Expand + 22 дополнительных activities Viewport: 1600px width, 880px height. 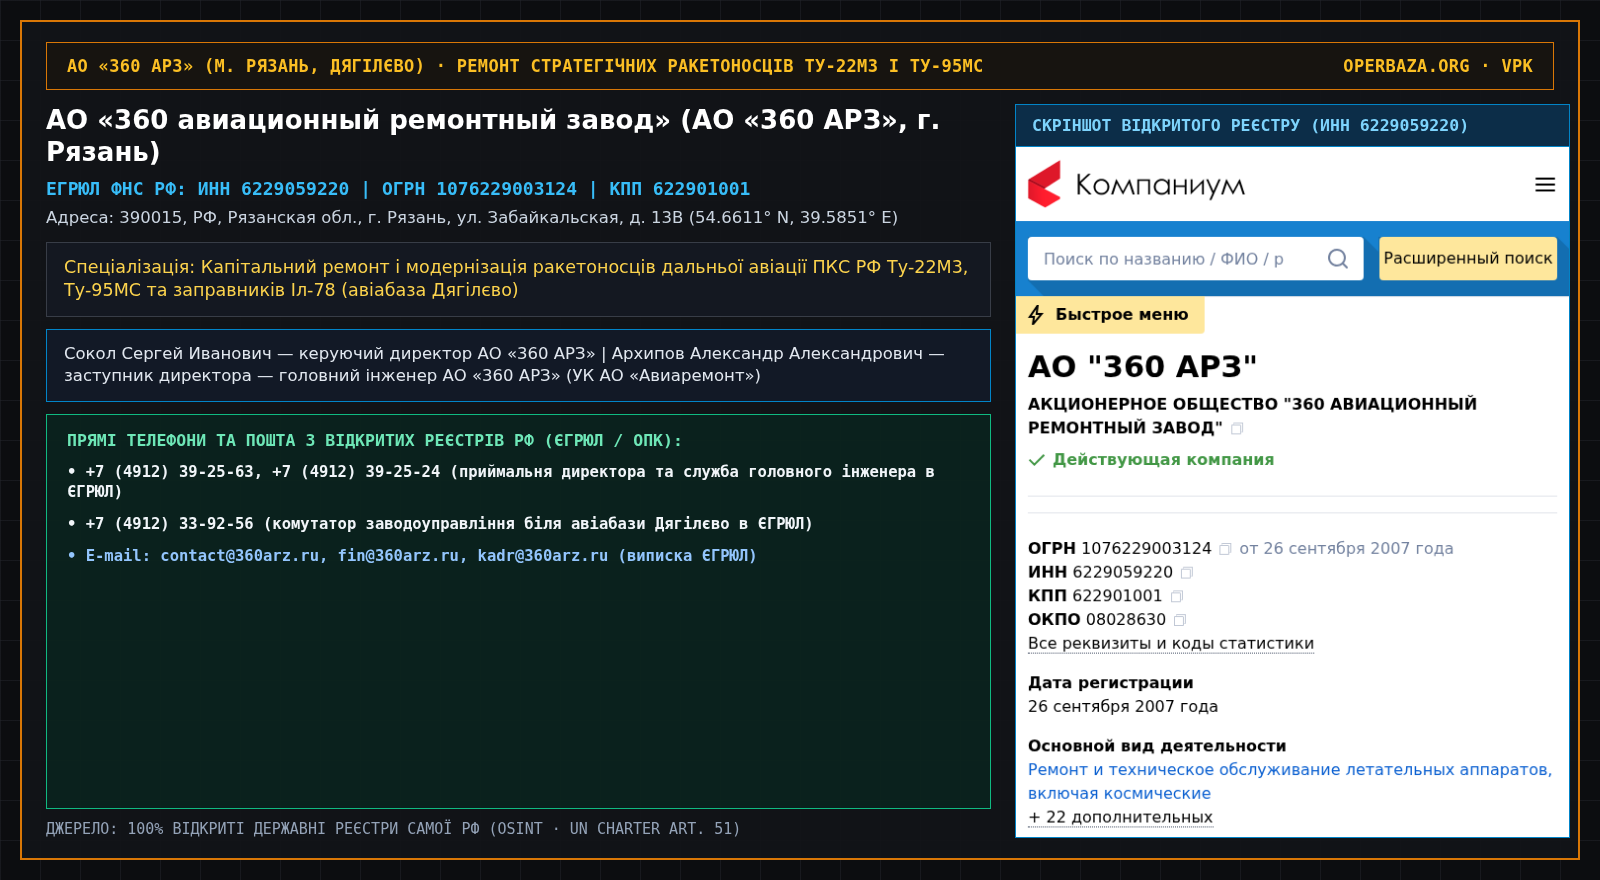tap(1120, 817)
